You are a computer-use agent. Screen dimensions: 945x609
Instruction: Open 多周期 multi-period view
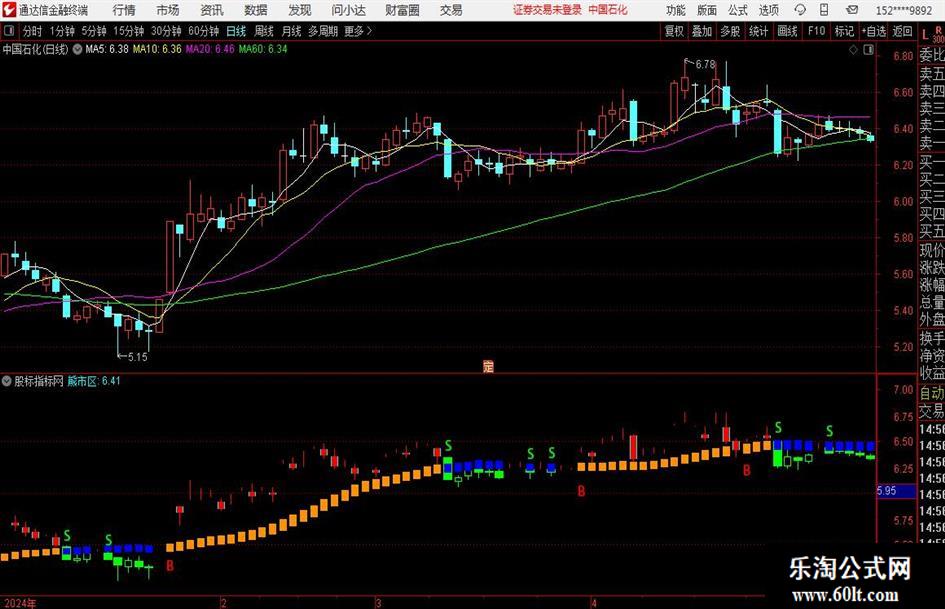323,31
